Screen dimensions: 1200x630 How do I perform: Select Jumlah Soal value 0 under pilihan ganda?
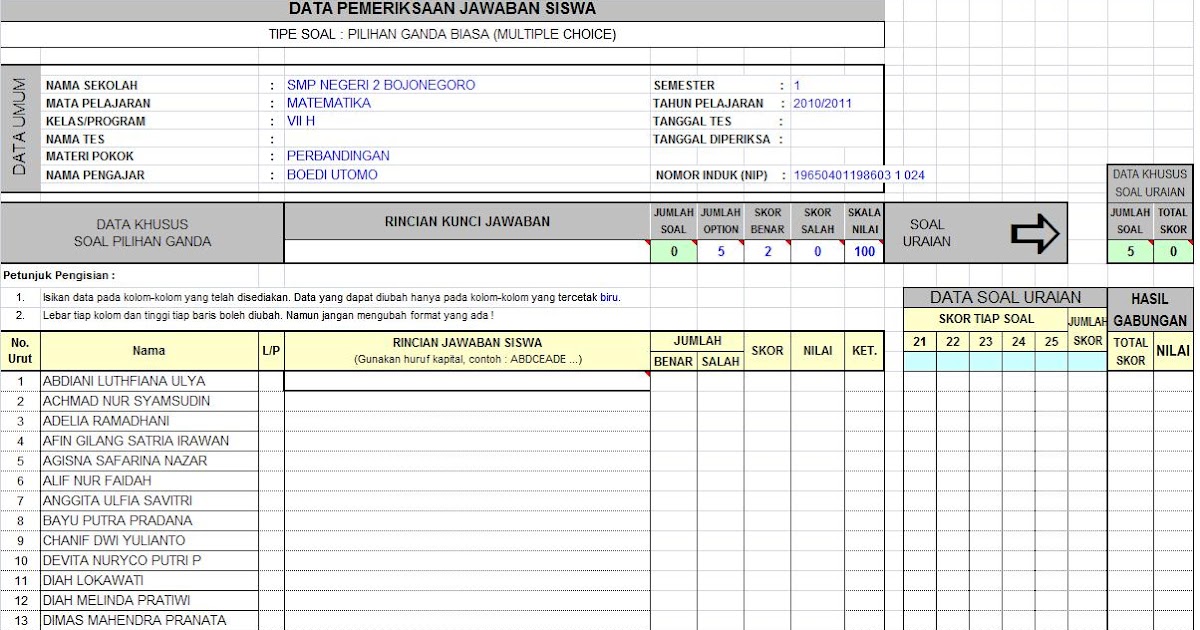pyautogui.click(x=674, y=251)
